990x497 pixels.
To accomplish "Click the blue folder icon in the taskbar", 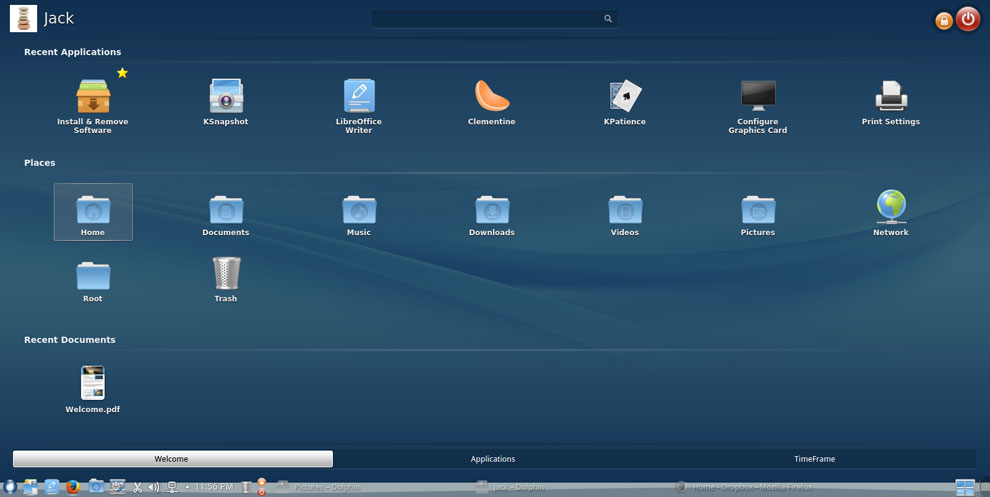I will pyautogui.click(x=96, y=486).
